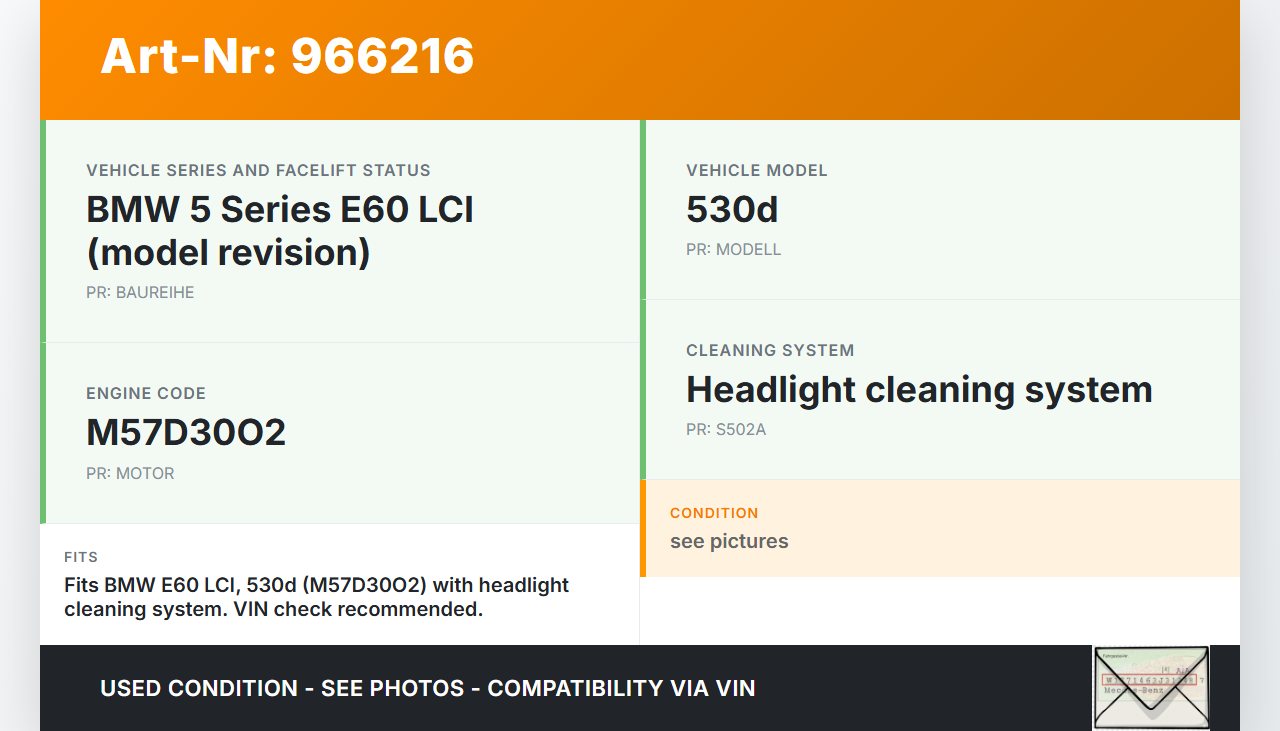Click the orange Condition label

tap(714, 513)
